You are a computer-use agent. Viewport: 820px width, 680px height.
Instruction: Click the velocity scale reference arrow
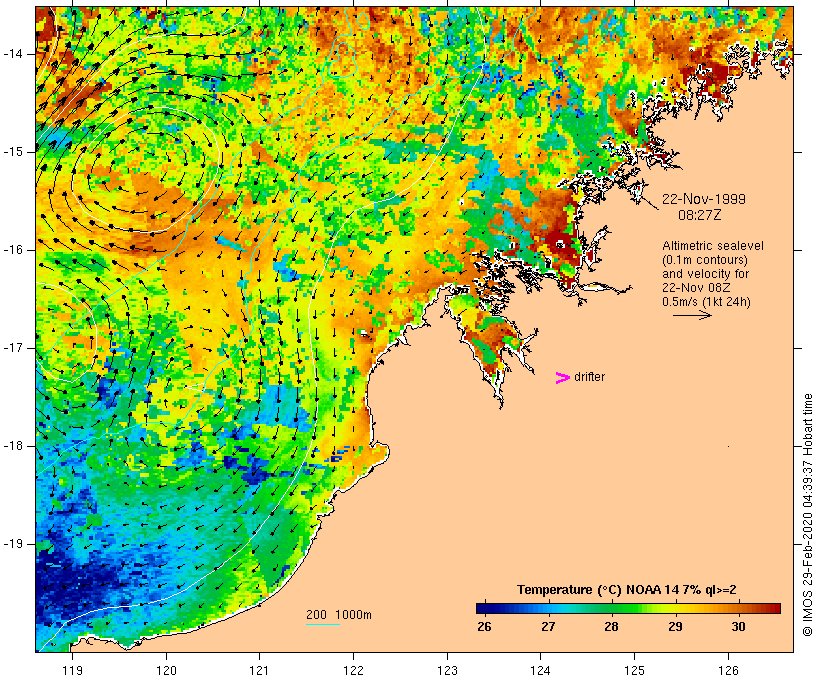[x=692, y=315]
